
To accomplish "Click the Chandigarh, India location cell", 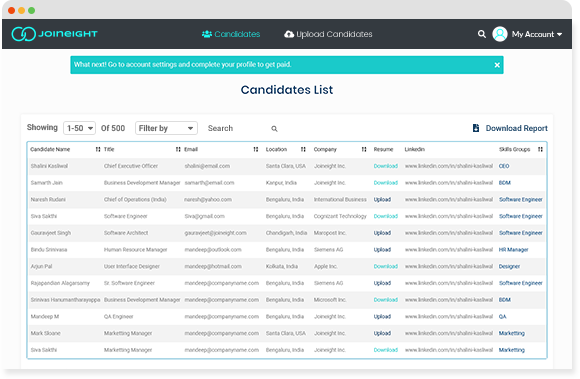I will pos(286,233).
